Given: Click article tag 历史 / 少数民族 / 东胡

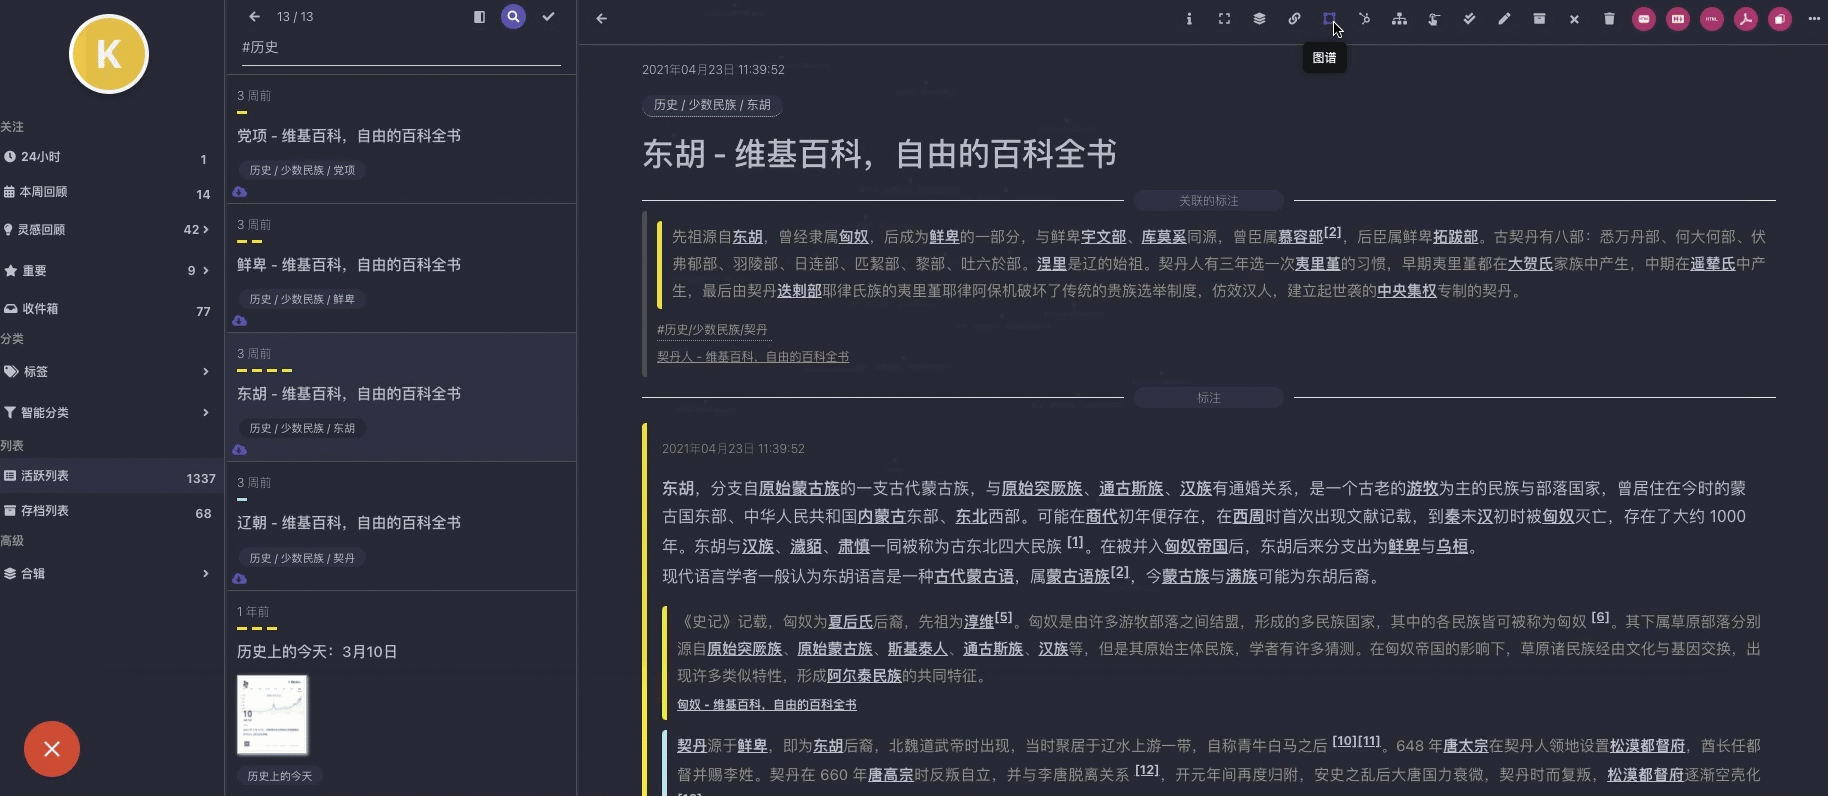Looking at the screenshot, I should coord(712,105).
